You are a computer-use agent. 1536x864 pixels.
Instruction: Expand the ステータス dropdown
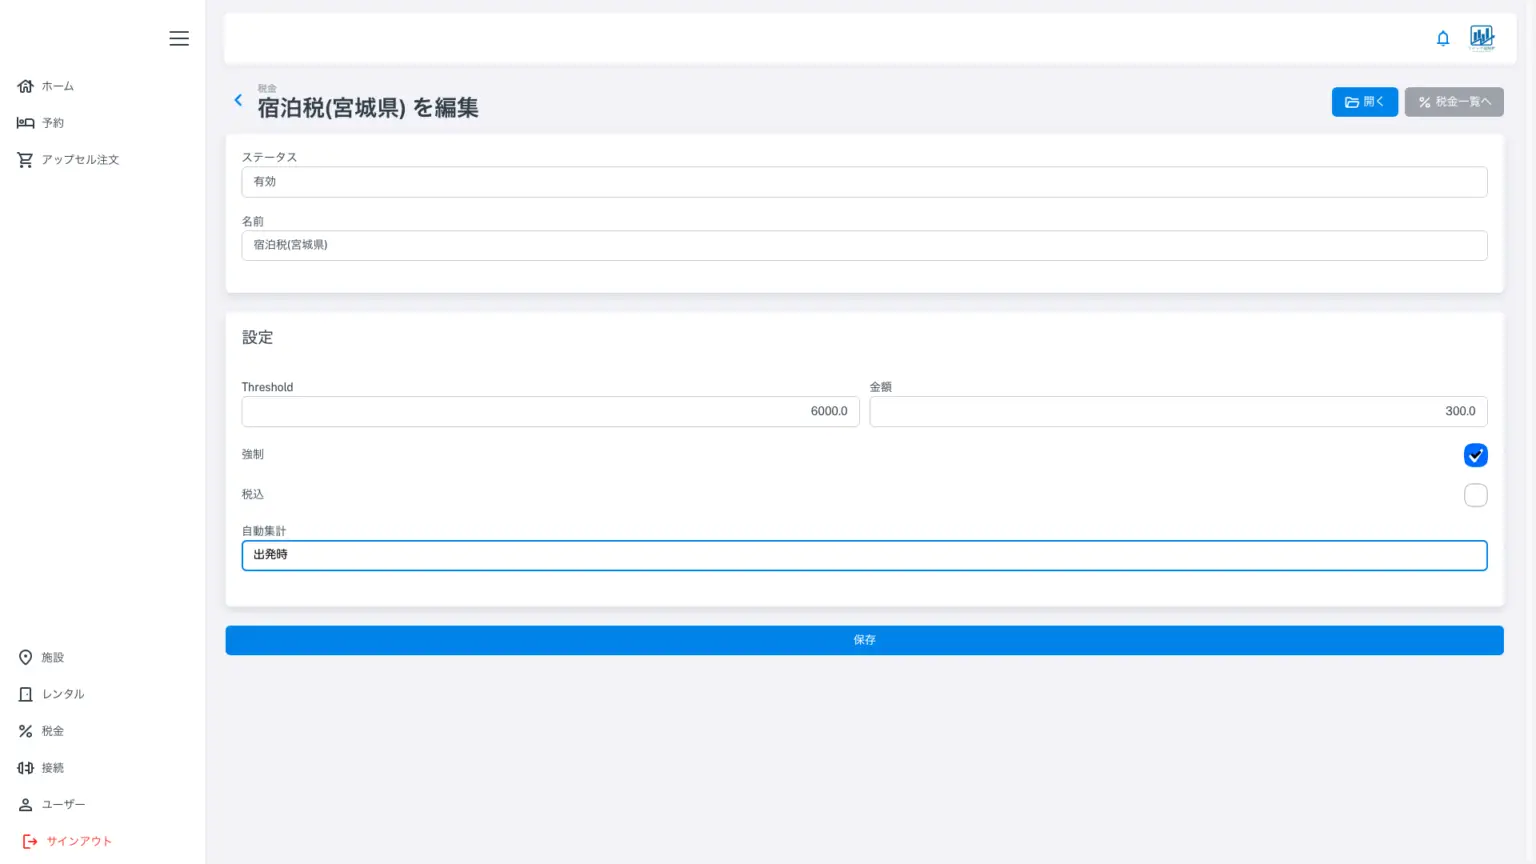[864, 182]
